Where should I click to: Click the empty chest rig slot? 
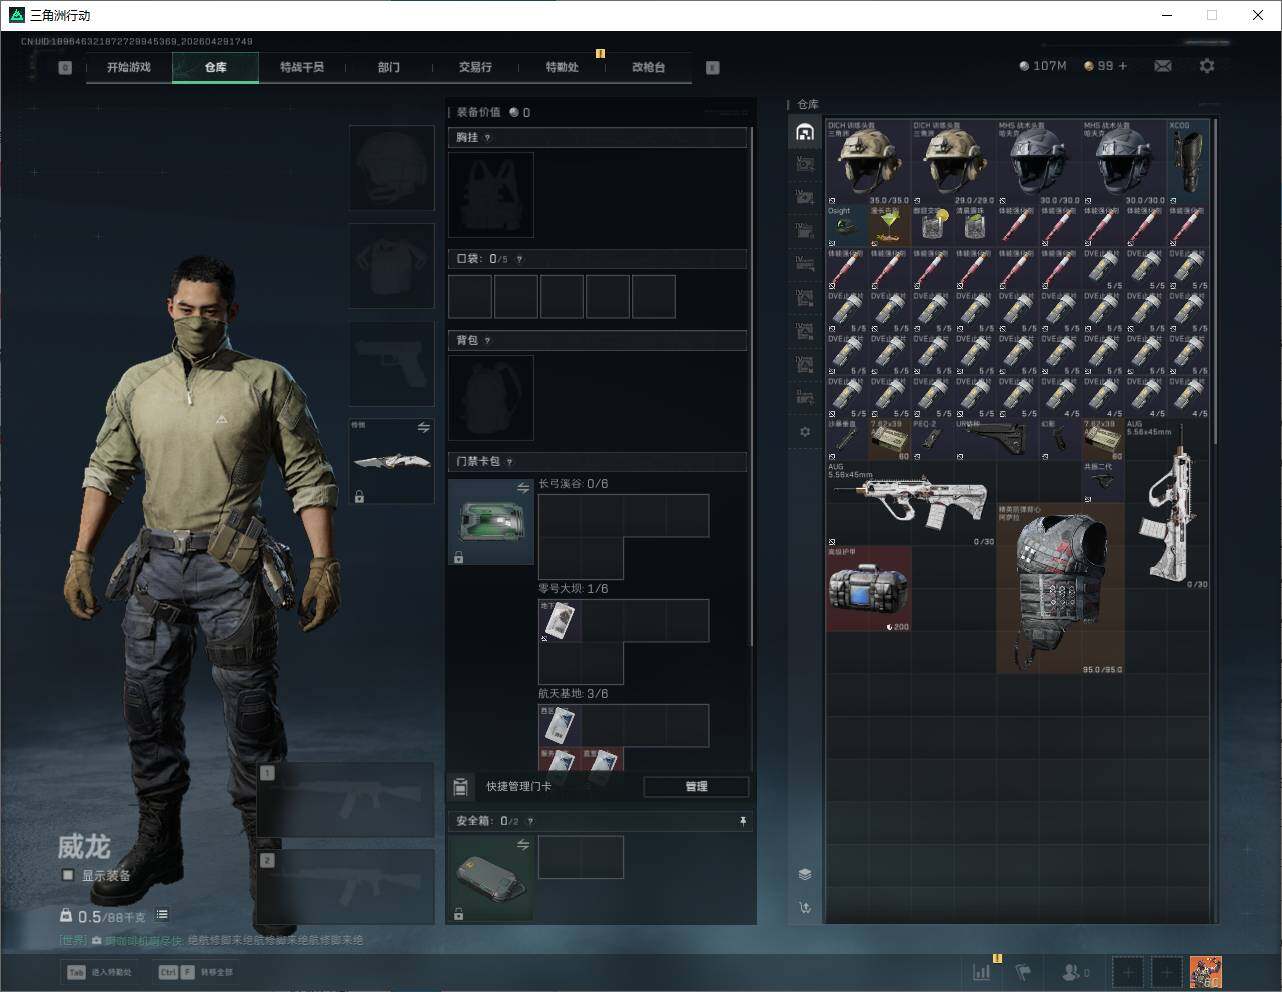(x=491, y=194)
